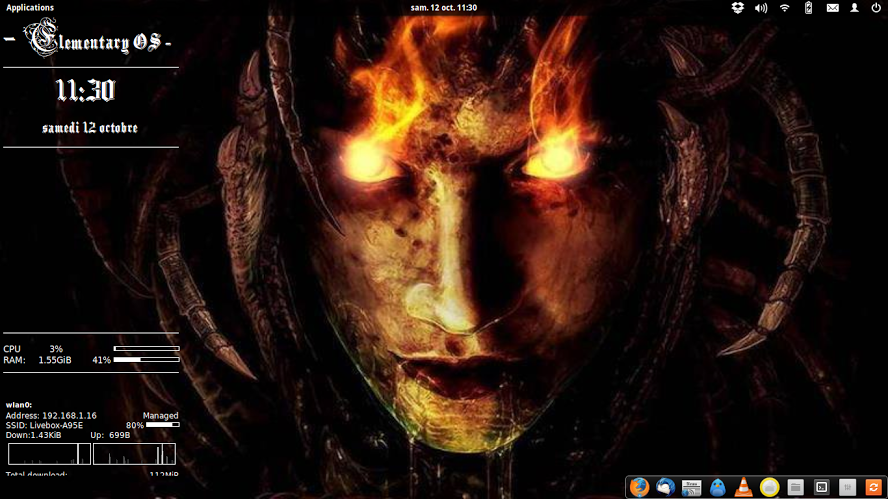
Task: Open Thunderbird mail from the dock
Action: (x=665, y=487)
